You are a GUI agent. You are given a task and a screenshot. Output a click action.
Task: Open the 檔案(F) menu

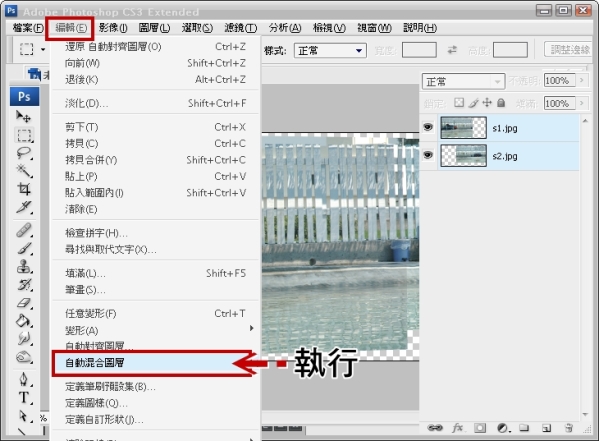(28, 28)
